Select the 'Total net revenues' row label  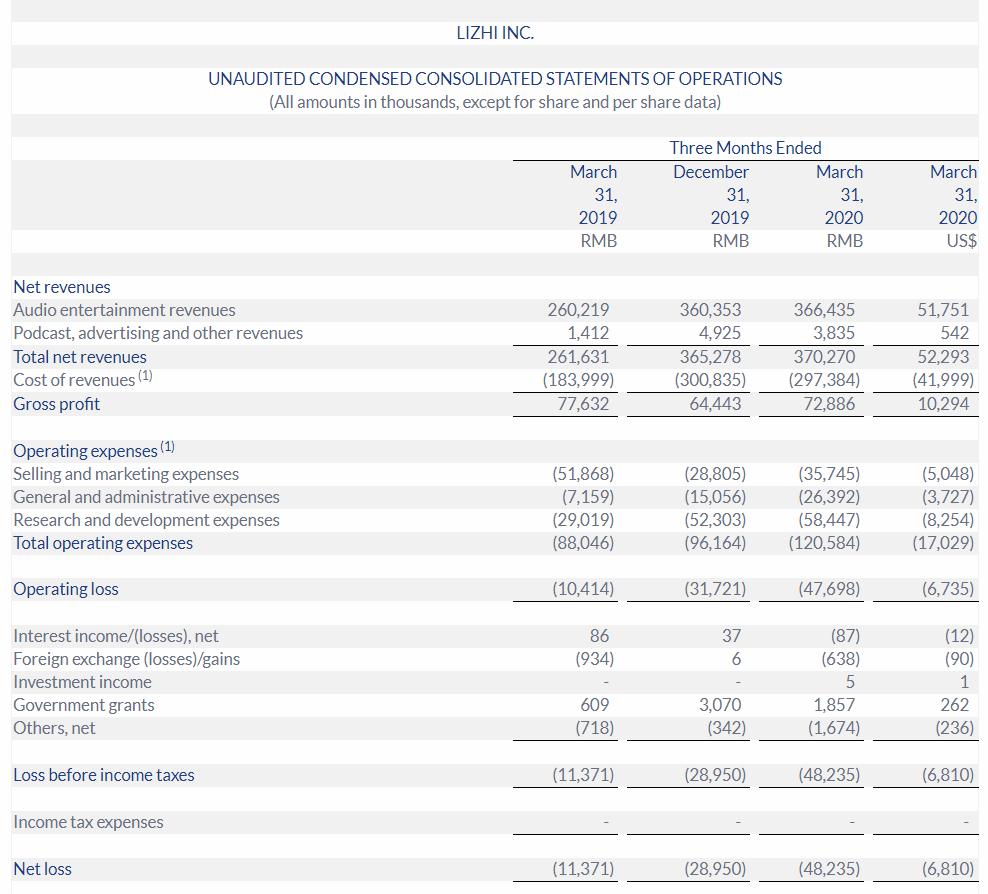pos(80,357)
